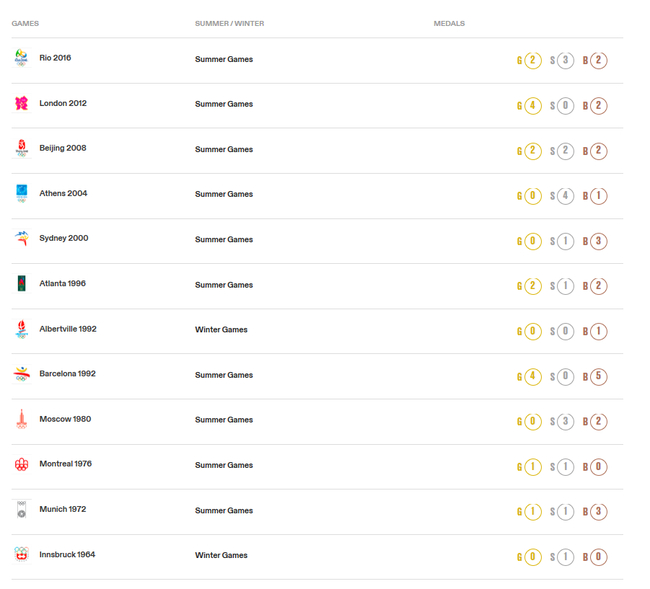Click the Barcelona 1992 bronze medal count
The width and height of the screenshot is (650, 589).
tap(599, 376)
